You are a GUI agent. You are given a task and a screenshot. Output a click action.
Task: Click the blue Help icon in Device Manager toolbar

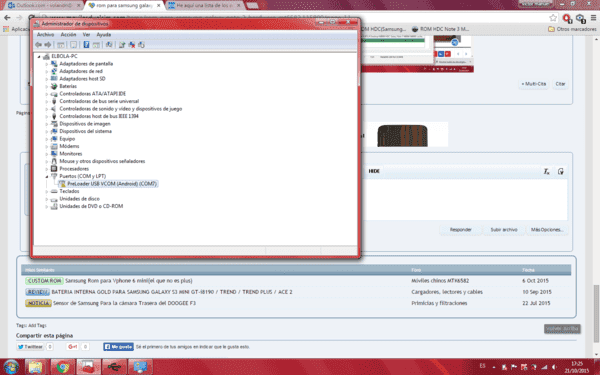[x=86, y=45]
